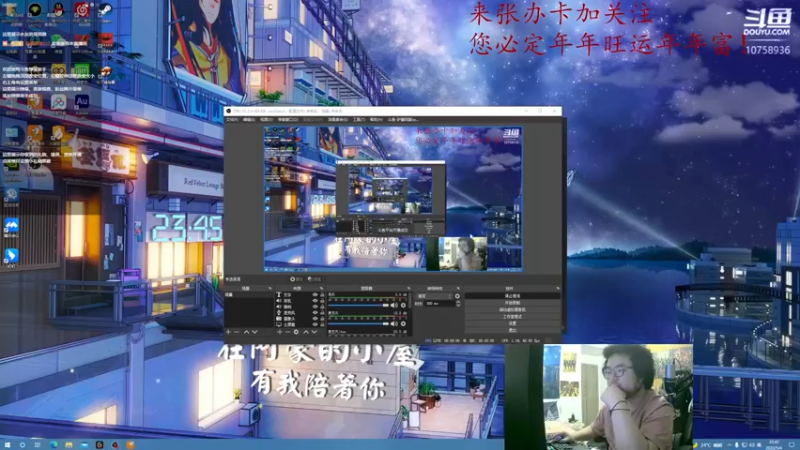Open the 文件(F) File menu in OBS
The width and height of the screenshot is (800, 450).
pyautogui.click(x=232, y=119)
